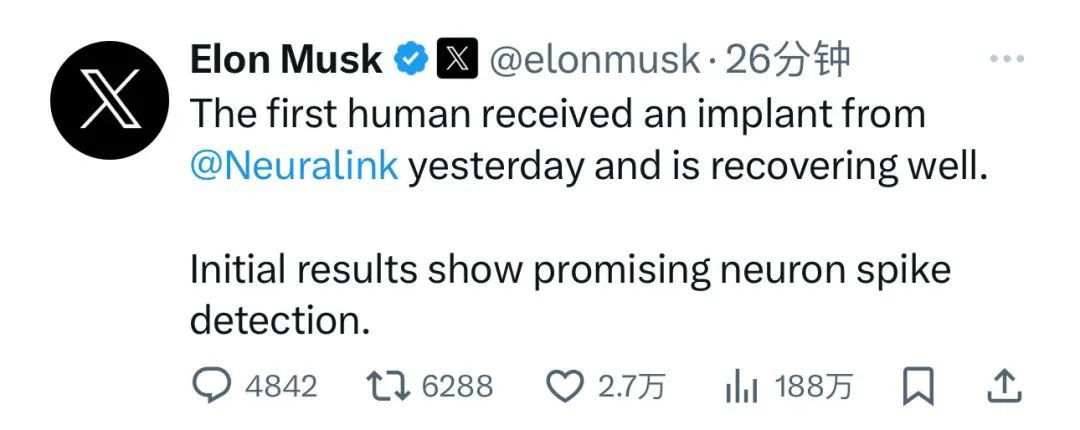The width and height of the screenshot is (1080, 430).
Task: Like the tweet with the heart icon
Action: coord(565,386)
